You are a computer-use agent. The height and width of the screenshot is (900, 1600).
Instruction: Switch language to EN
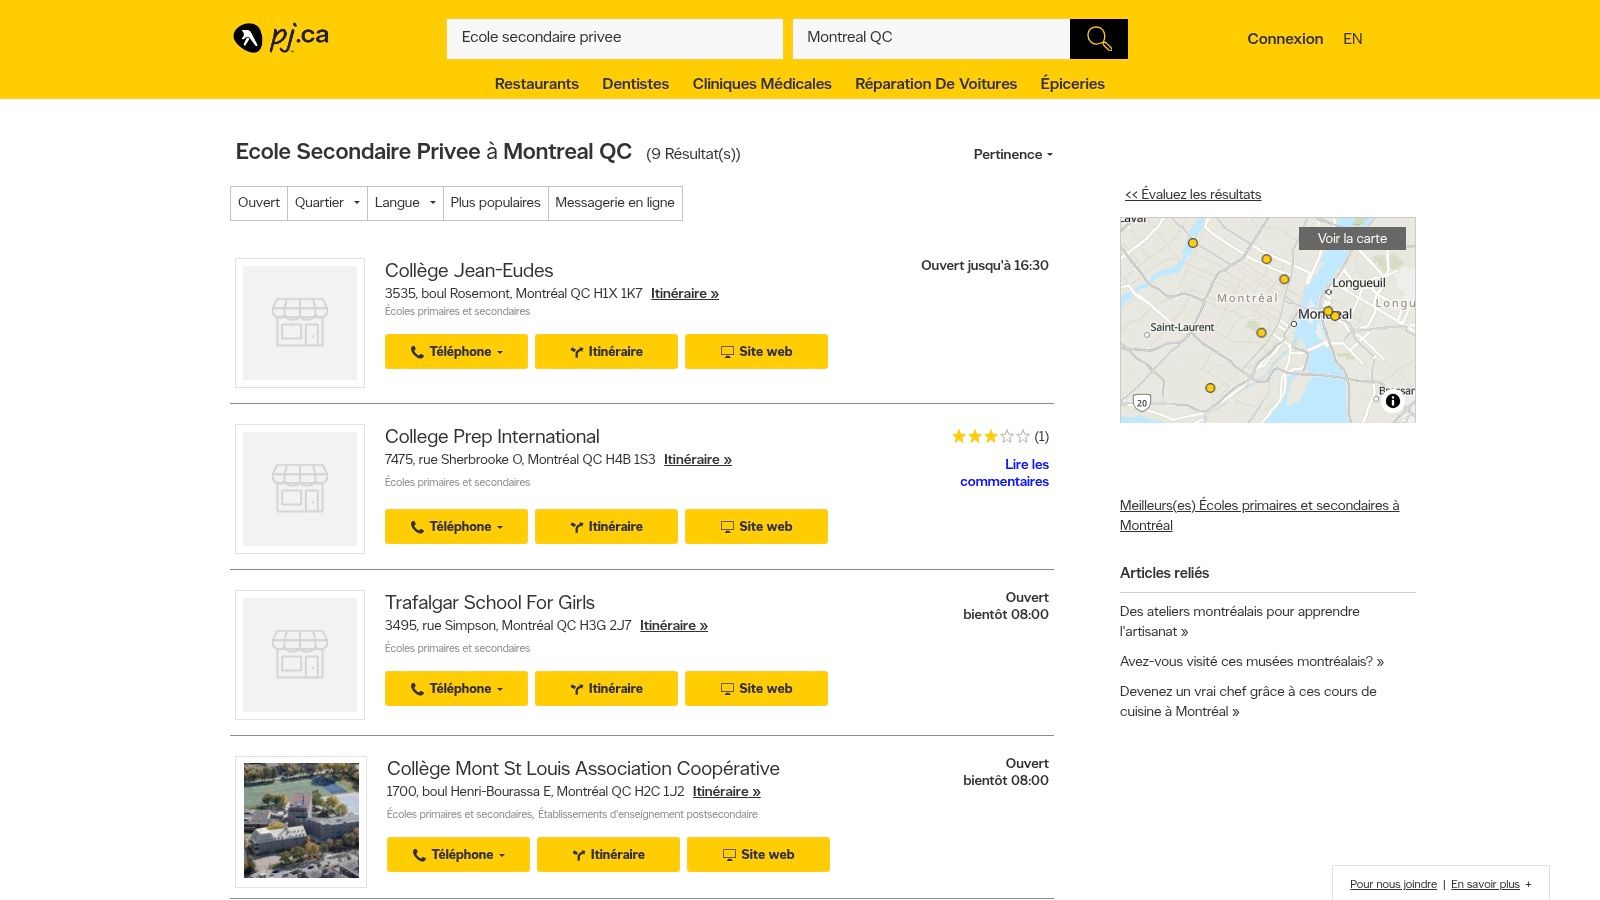click(1352, 39)
